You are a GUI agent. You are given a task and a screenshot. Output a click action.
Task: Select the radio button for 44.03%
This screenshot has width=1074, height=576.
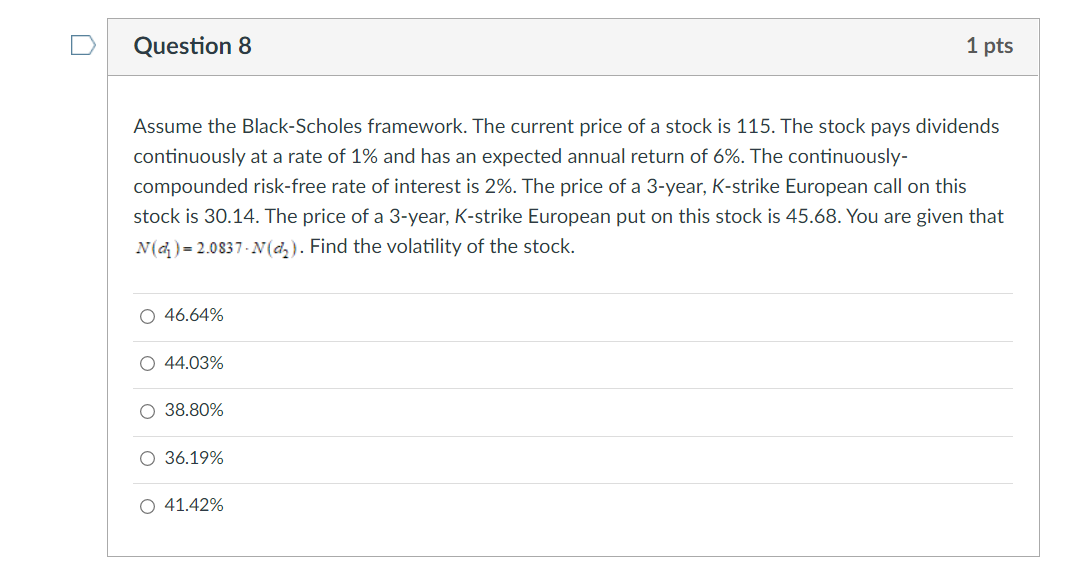click(146, 363)
